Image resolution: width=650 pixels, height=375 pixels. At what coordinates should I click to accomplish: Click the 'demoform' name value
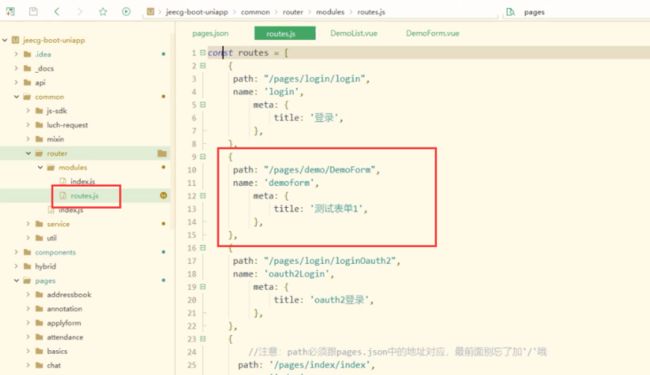click(289, 183)
